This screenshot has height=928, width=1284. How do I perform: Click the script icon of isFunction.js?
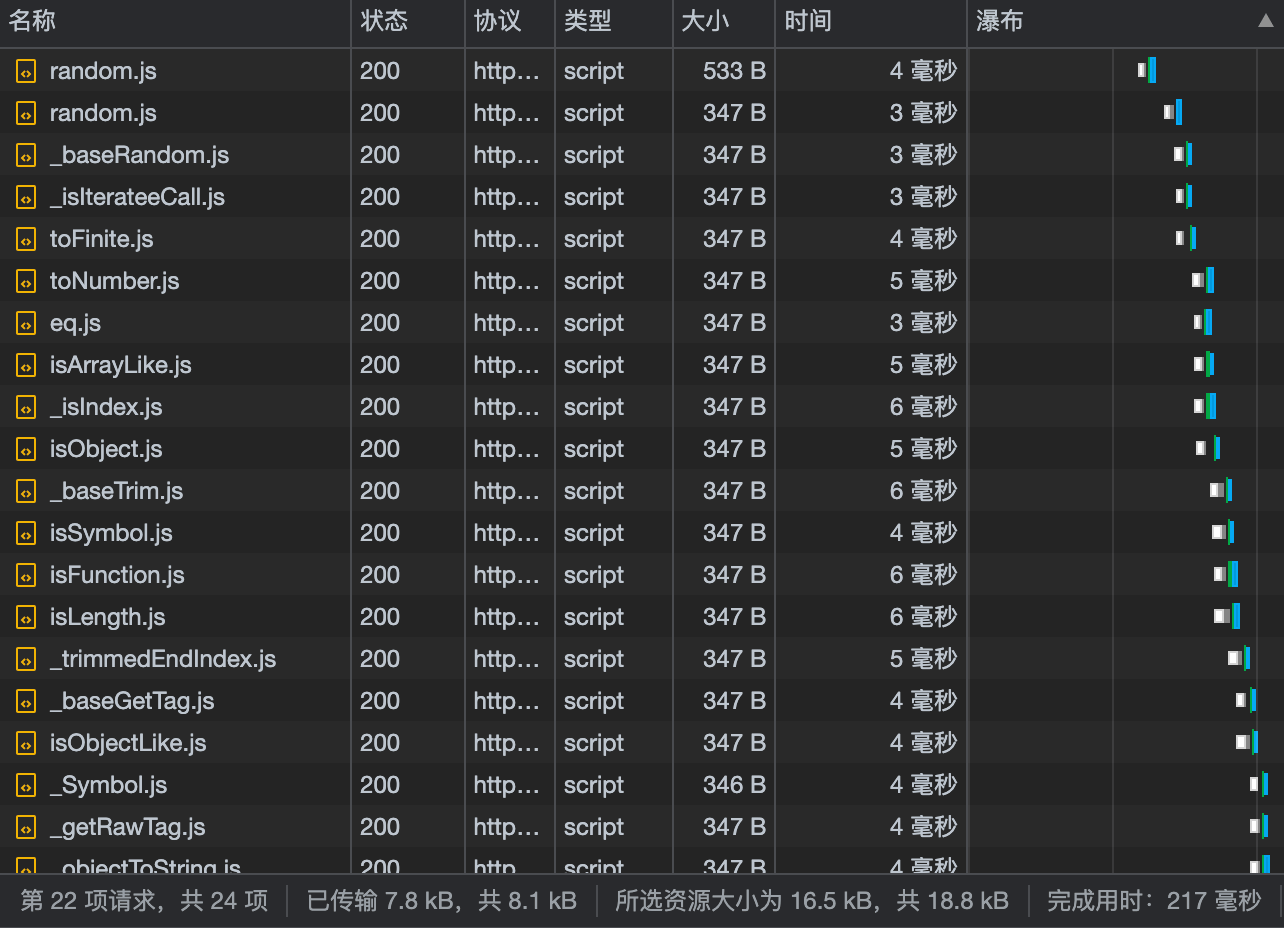[25, 575]
